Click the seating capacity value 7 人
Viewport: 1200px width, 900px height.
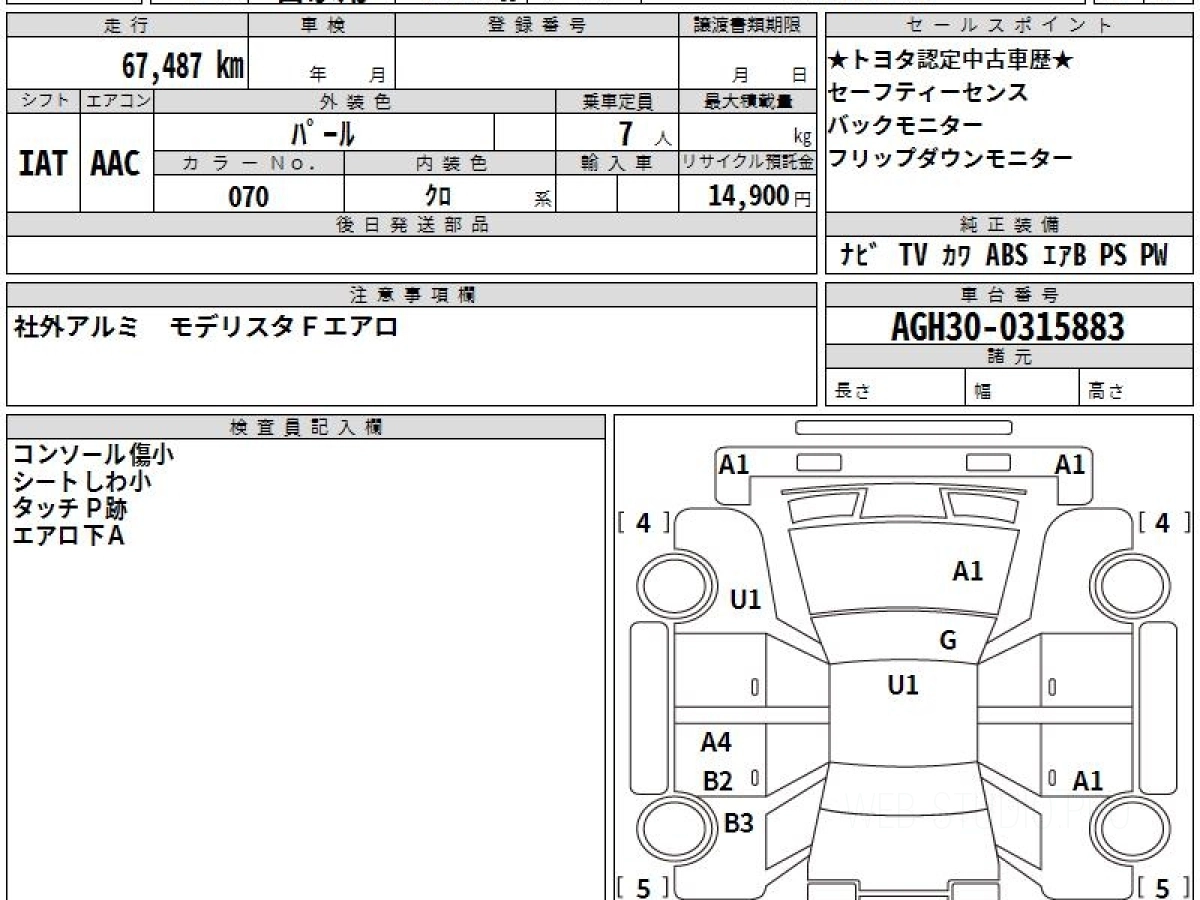tap(644, 133)
